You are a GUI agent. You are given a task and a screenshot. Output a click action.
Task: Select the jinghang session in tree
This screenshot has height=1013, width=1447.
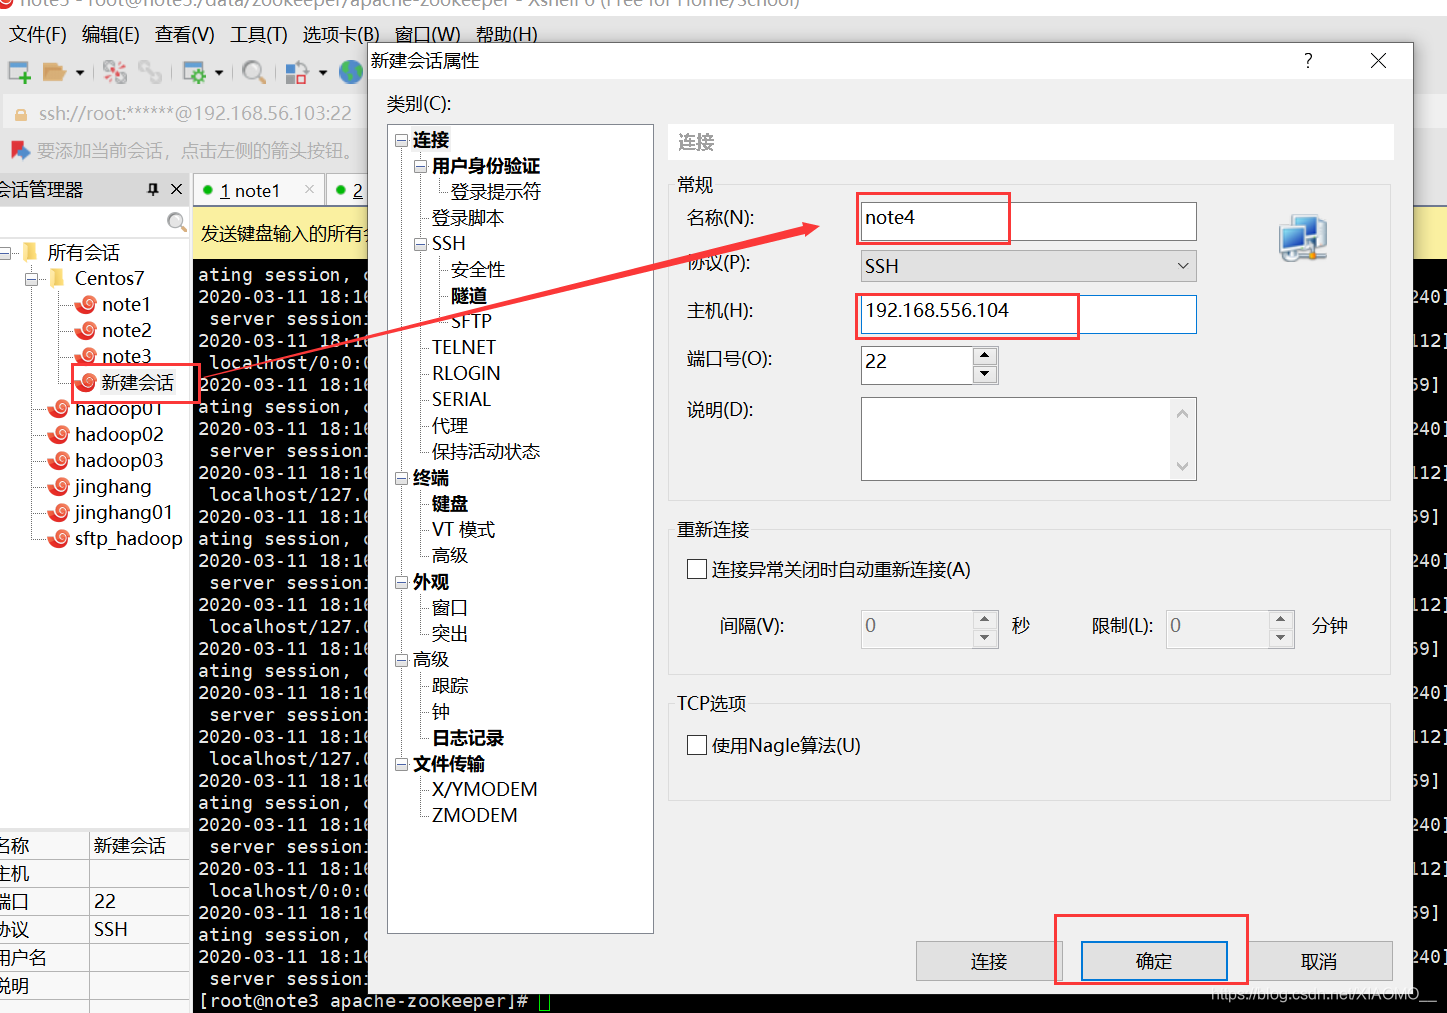113,486
